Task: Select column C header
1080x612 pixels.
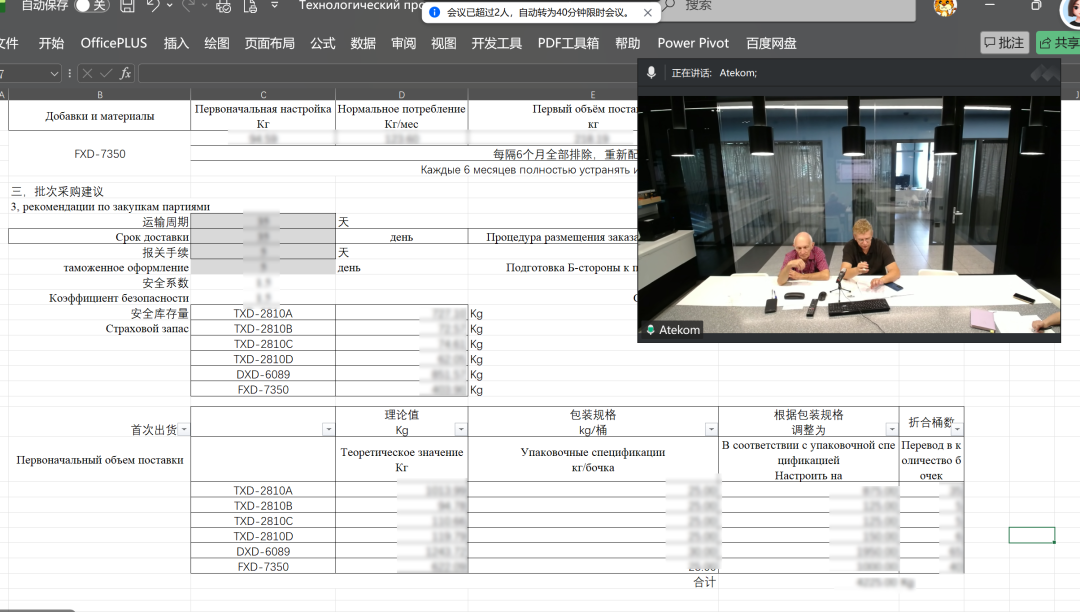Action: click(x=263, y=94)
